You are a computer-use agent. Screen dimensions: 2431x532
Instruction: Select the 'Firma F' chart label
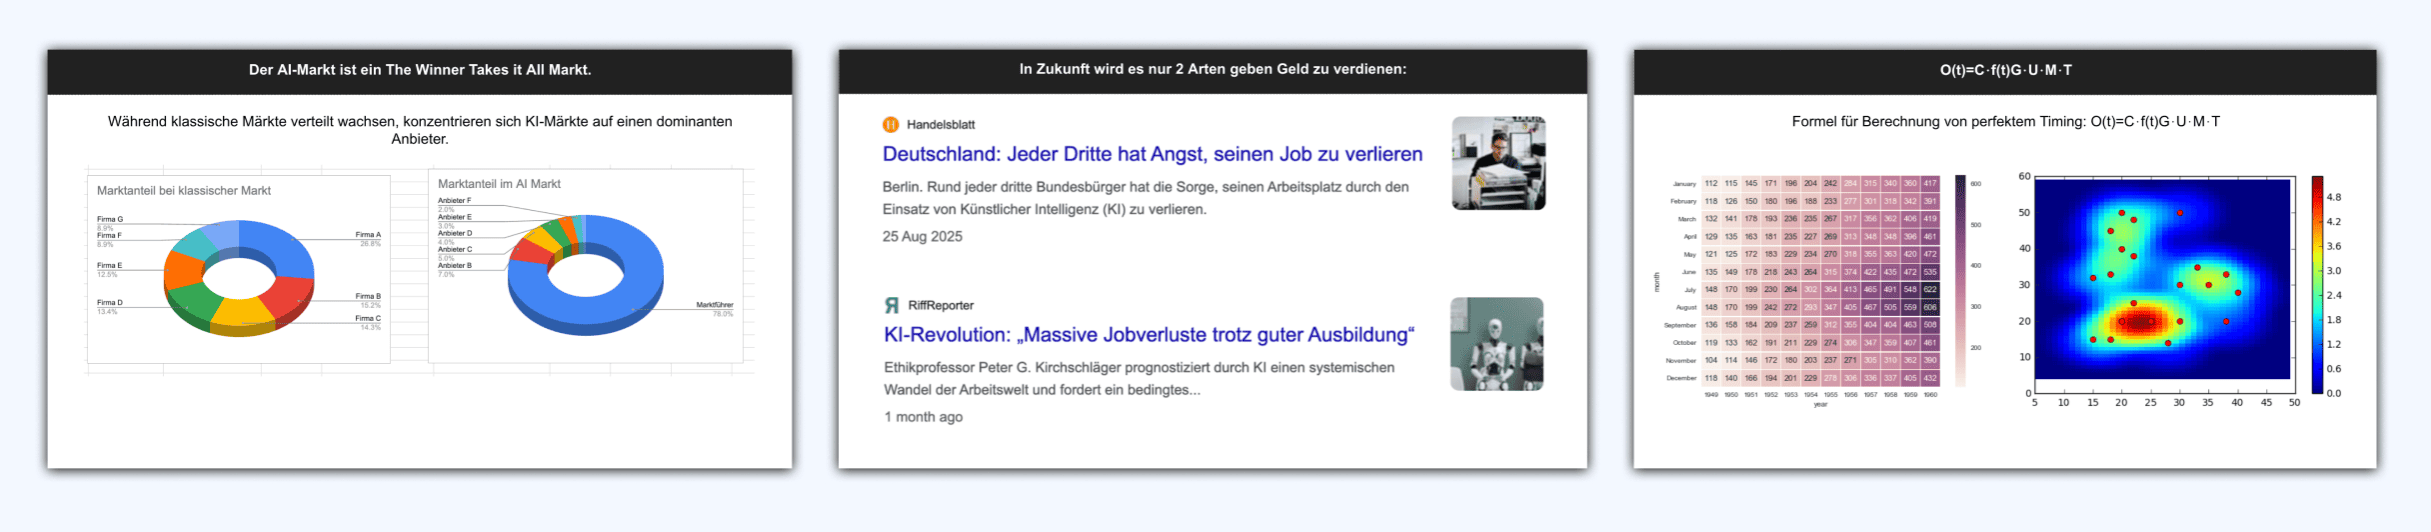point(109,235)
